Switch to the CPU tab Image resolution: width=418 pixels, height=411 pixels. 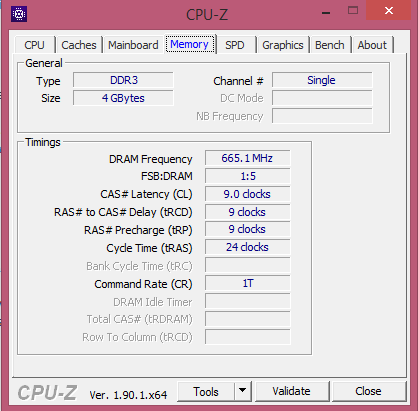(x=34, y=45)
